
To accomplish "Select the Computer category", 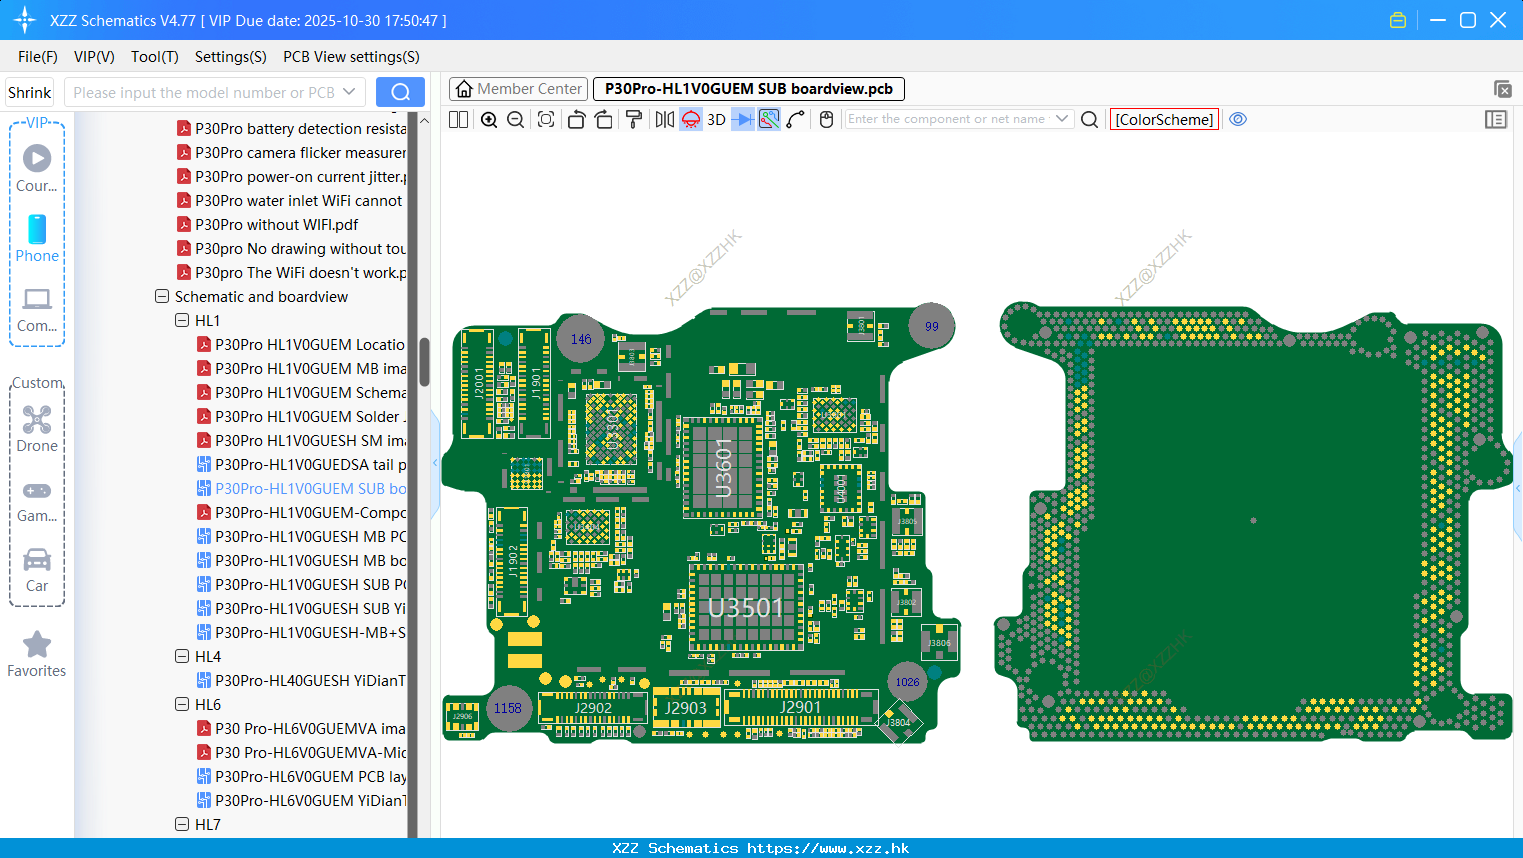I will point(37,310).
